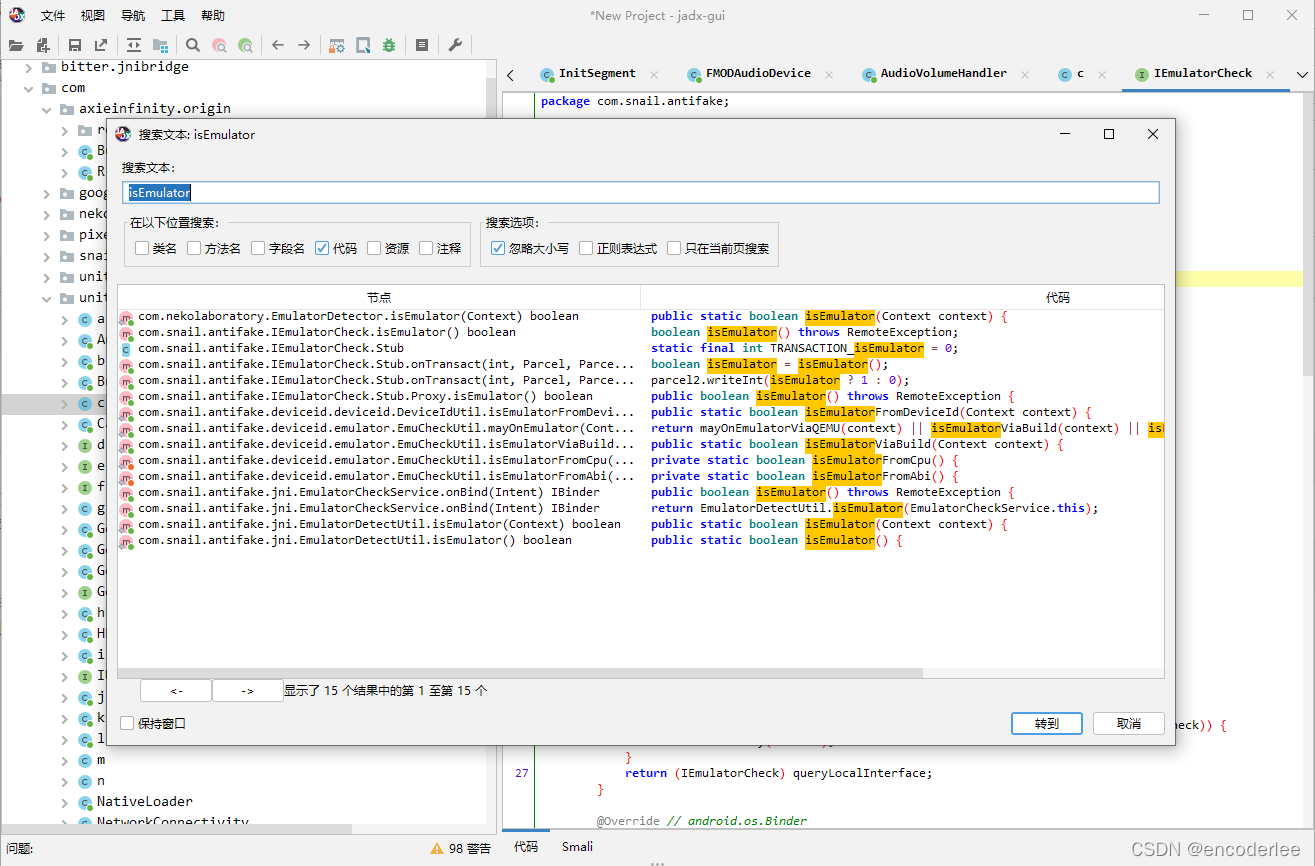Viewport: 1315px width, 866px height.
Task: Click the green comment search icon
Action: pyautogui.click(x=246, y=45)
